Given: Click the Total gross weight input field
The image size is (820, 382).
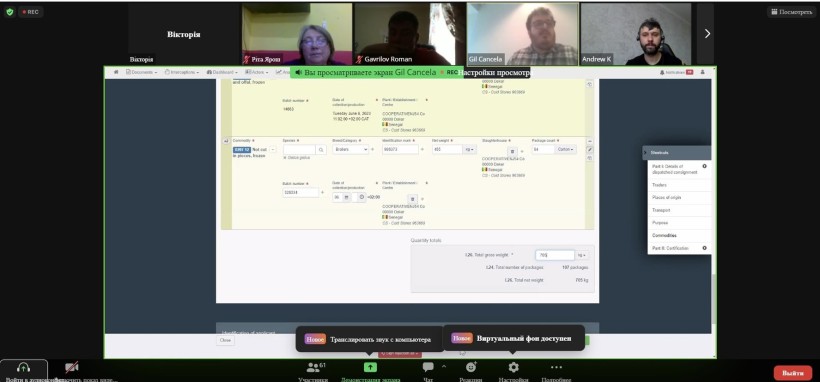Looking at the screenshot, I should [x=555, y=255].
